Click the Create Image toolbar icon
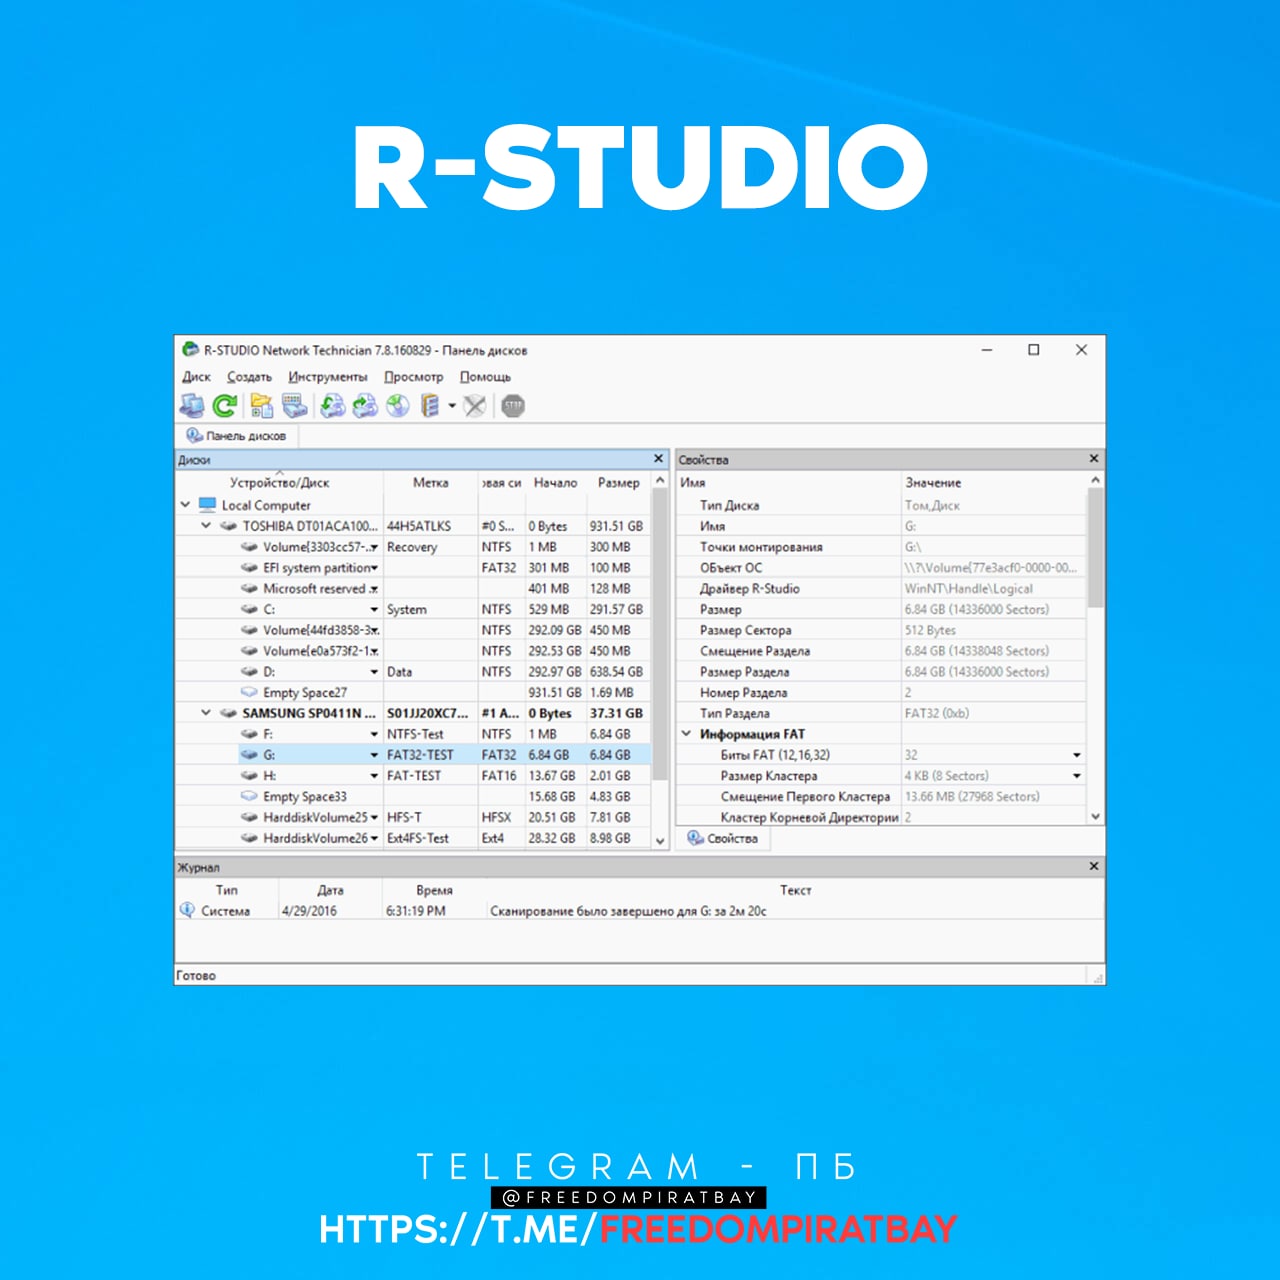Viewport: 1280px width, 1280px height. point(365,405)
